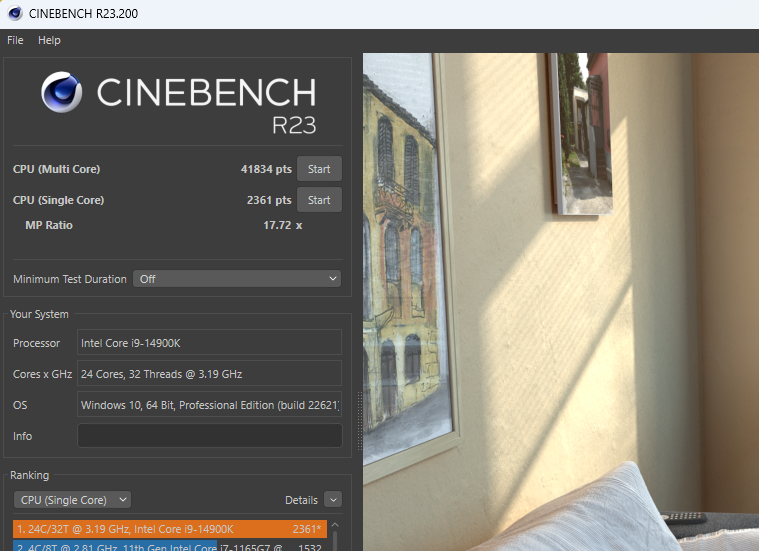Click the Cores x GHz field

pos(209,374)
